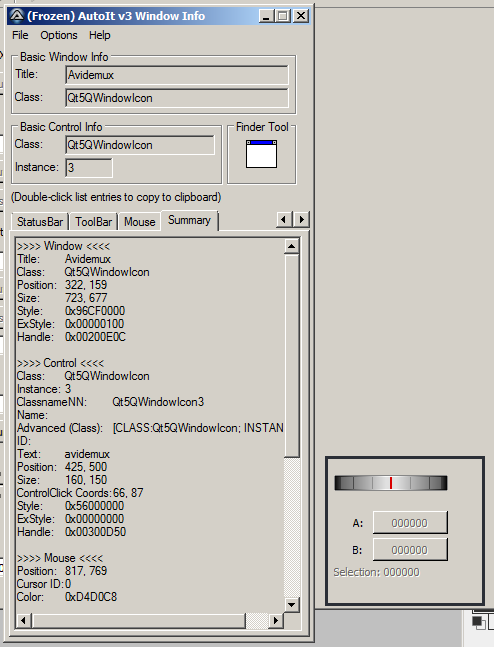Click the 'Color: 0xD4D0C8' summary line

[x=67, y=597]
